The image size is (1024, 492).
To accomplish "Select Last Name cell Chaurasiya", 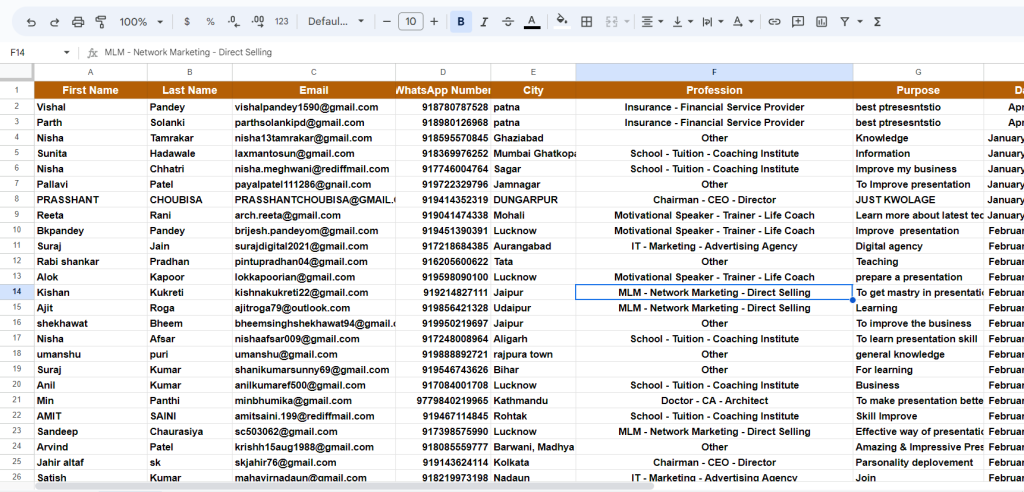I will [x=189, y=431].
